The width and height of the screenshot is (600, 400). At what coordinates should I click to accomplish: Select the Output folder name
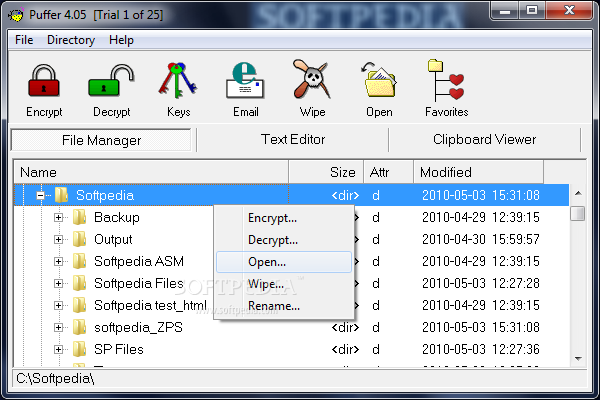coord(113,239)
